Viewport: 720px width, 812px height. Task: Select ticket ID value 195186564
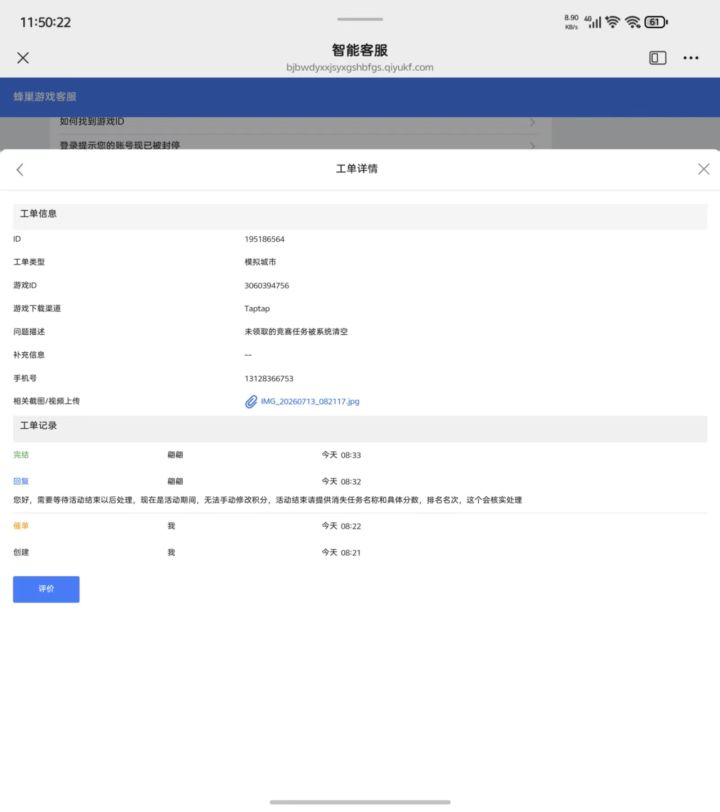264,239
